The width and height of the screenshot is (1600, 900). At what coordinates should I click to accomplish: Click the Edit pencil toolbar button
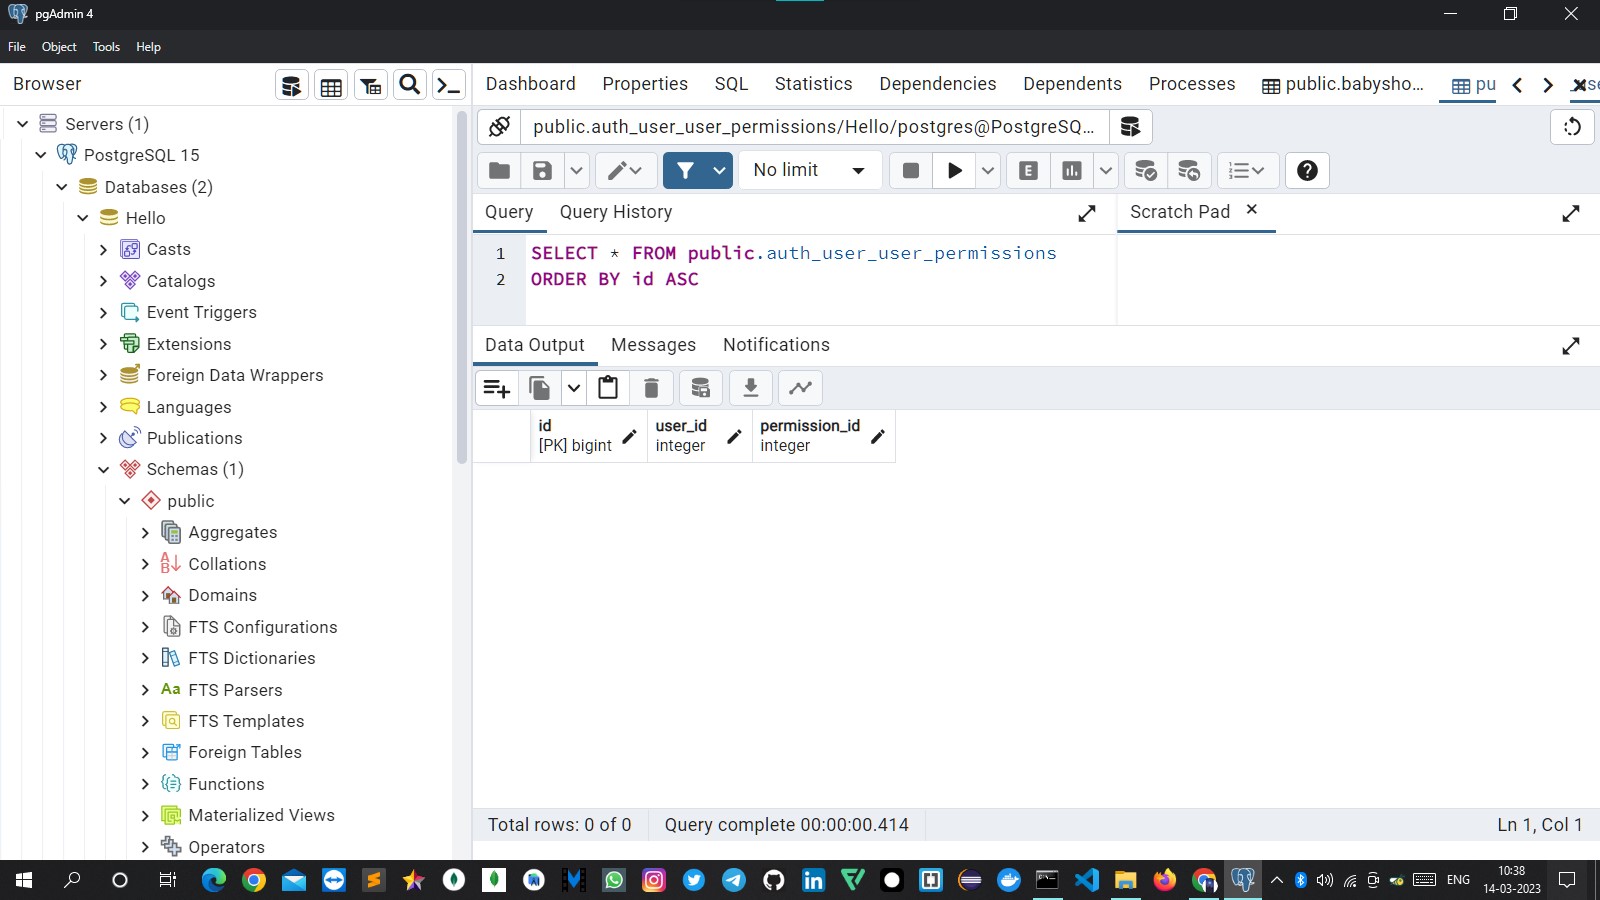[x=626, y=170]
